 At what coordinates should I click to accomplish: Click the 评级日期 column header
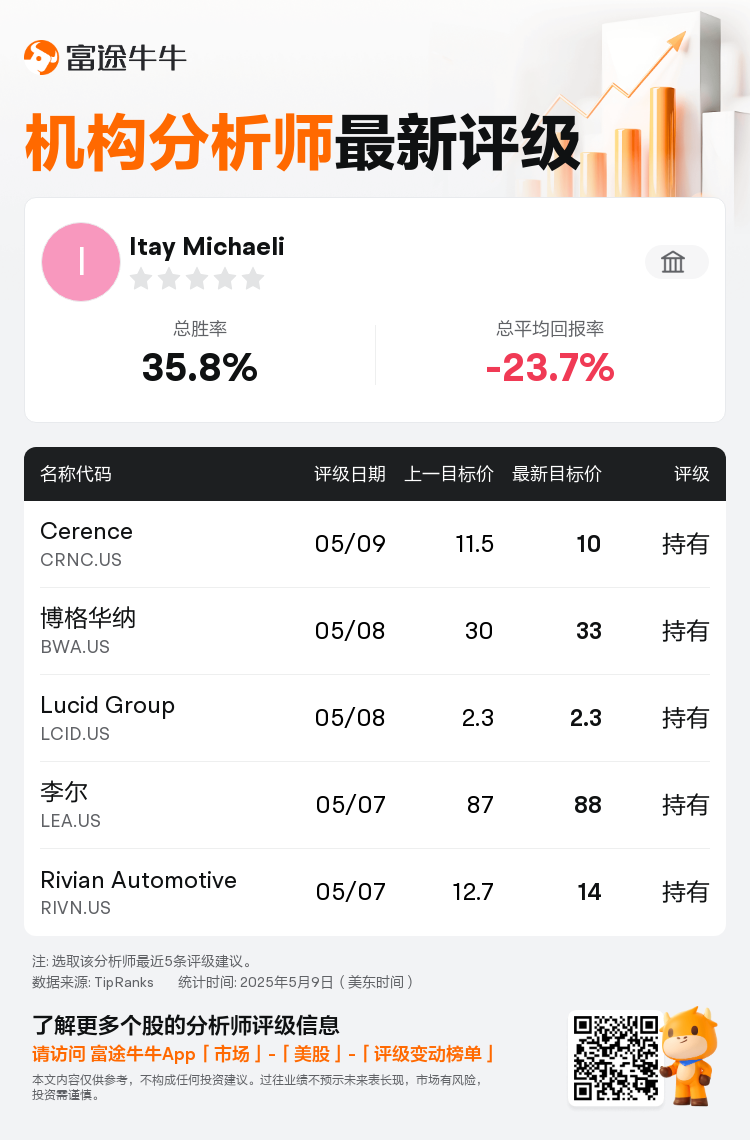(x=350, y=474)
